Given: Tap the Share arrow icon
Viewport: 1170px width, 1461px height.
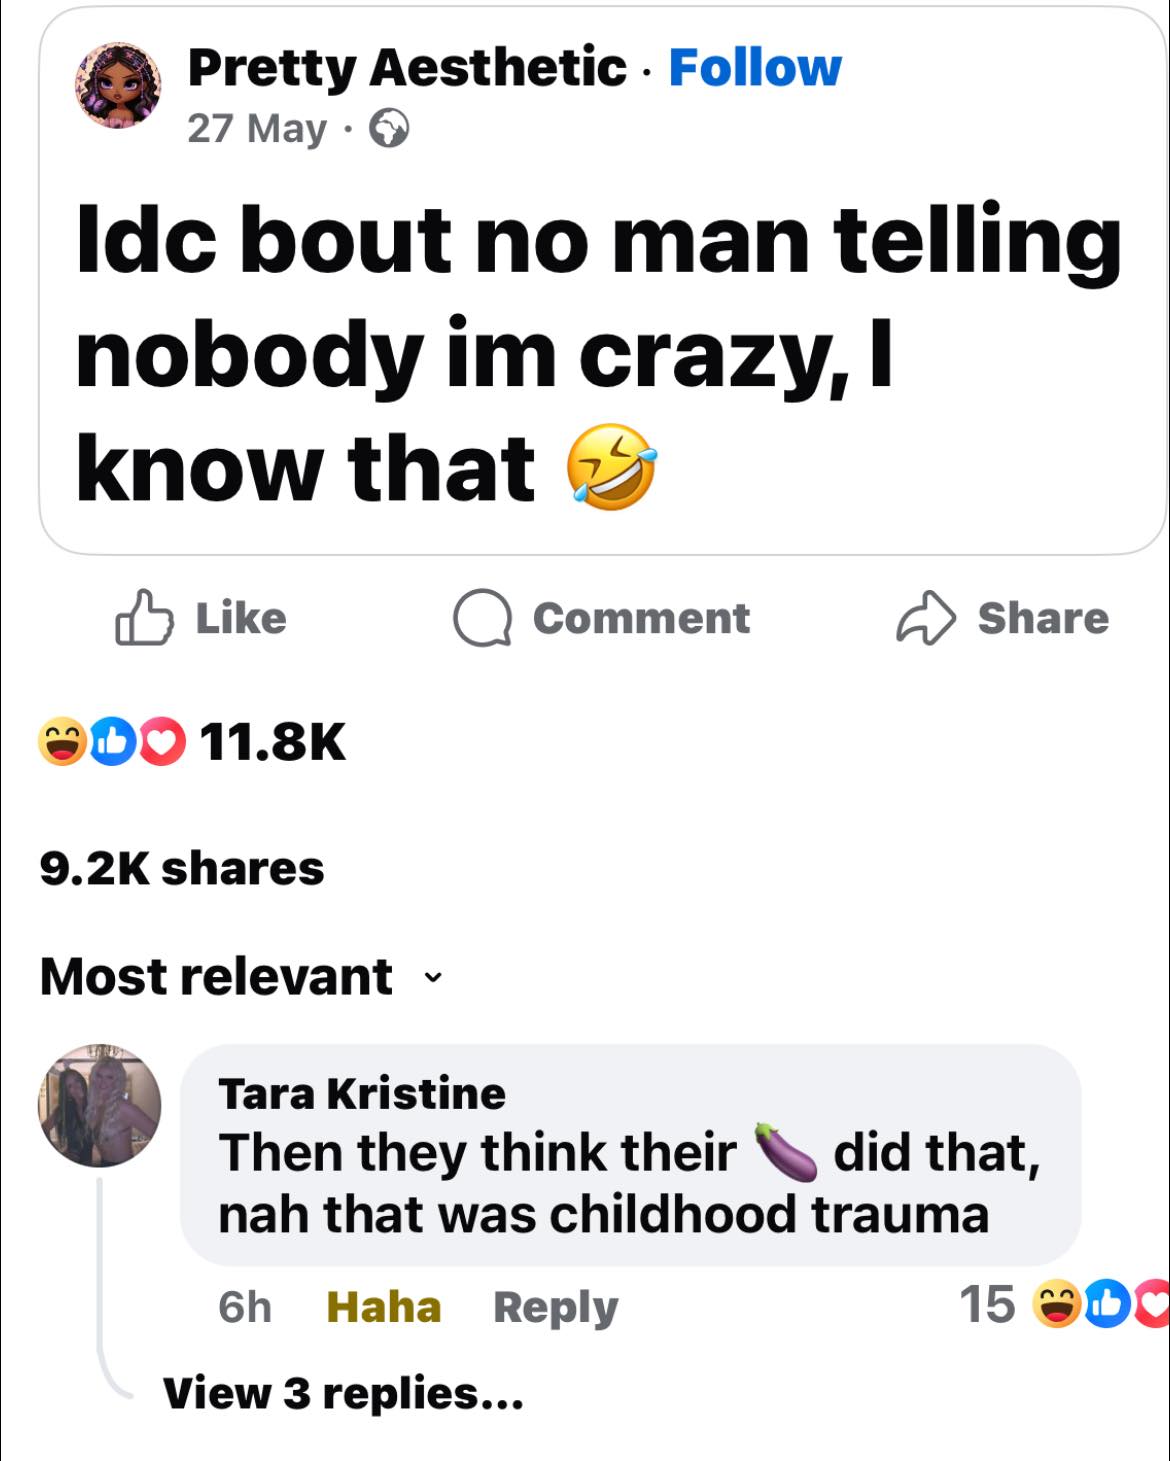Looking at the screenshot, I should point(925,618).
